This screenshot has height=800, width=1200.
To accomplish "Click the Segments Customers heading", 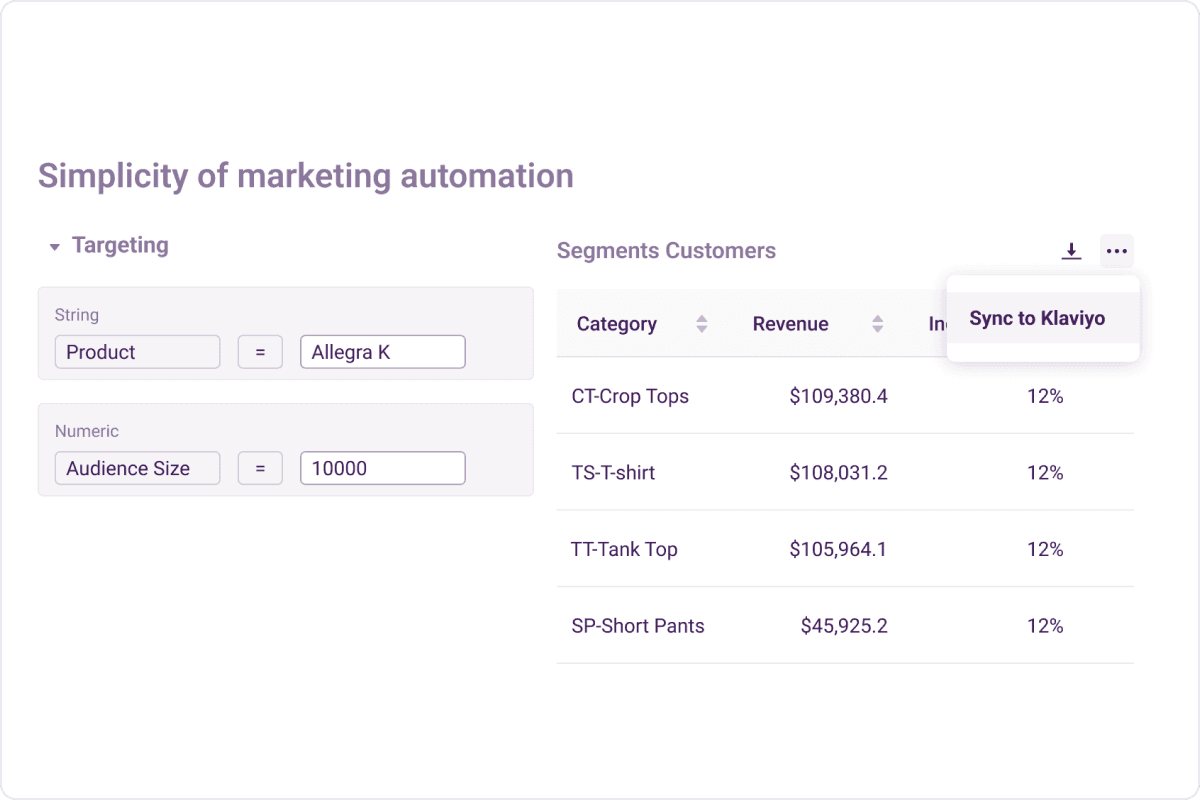I will pos(666,251).
